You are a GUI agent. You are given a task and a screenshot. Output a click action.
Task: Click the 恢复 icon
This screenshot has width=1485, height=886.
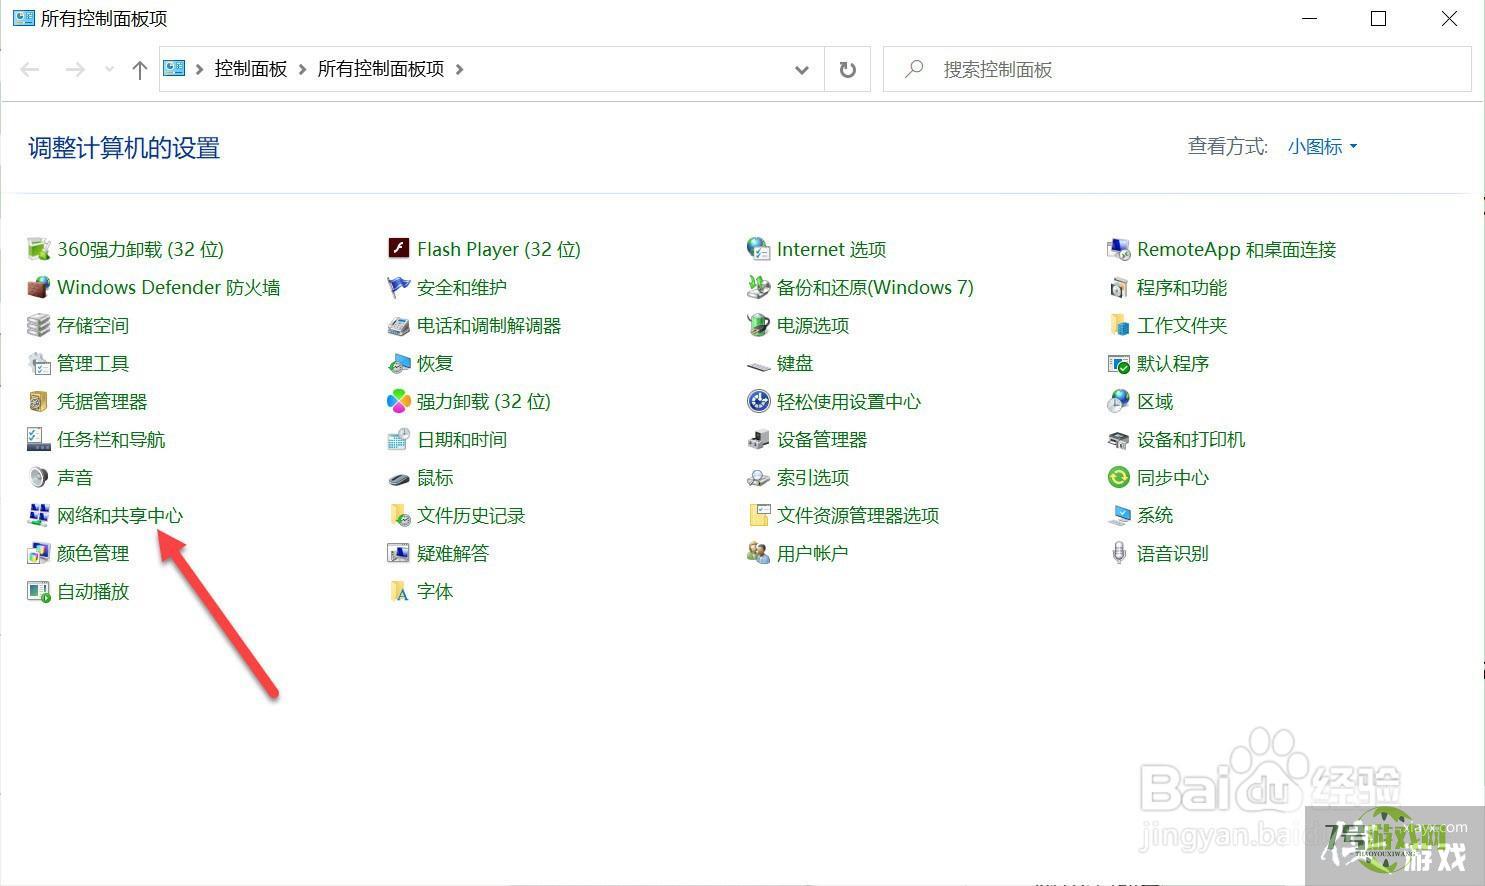pyautogui.click(x=398, y=363)
